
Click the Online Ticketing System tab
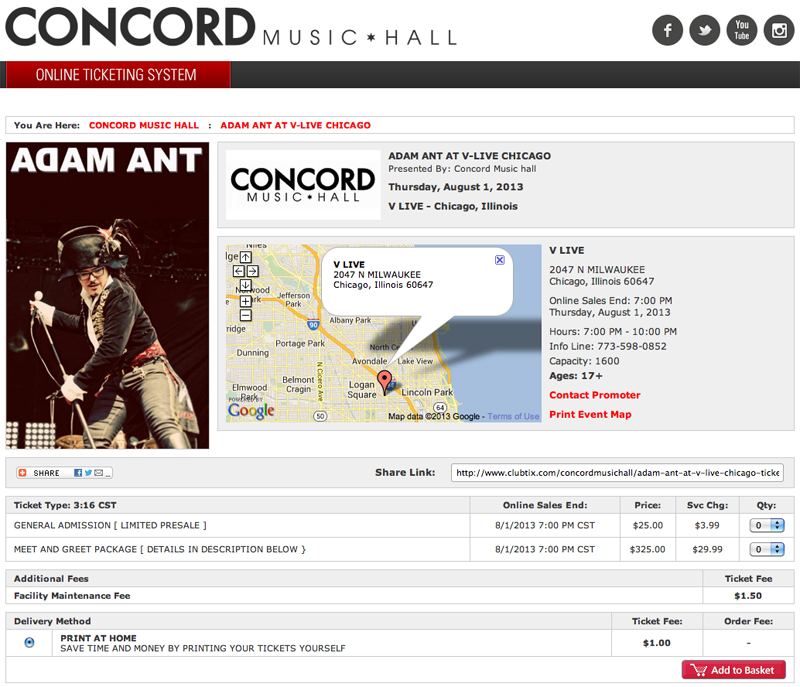pos(116,75)
